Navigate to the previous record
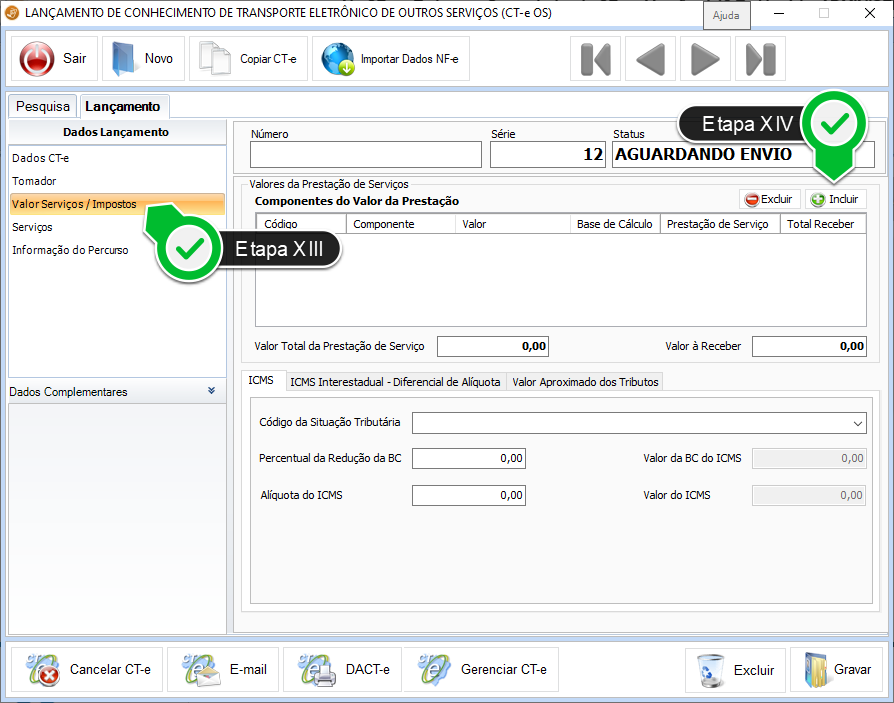 [x=650, y=60]
